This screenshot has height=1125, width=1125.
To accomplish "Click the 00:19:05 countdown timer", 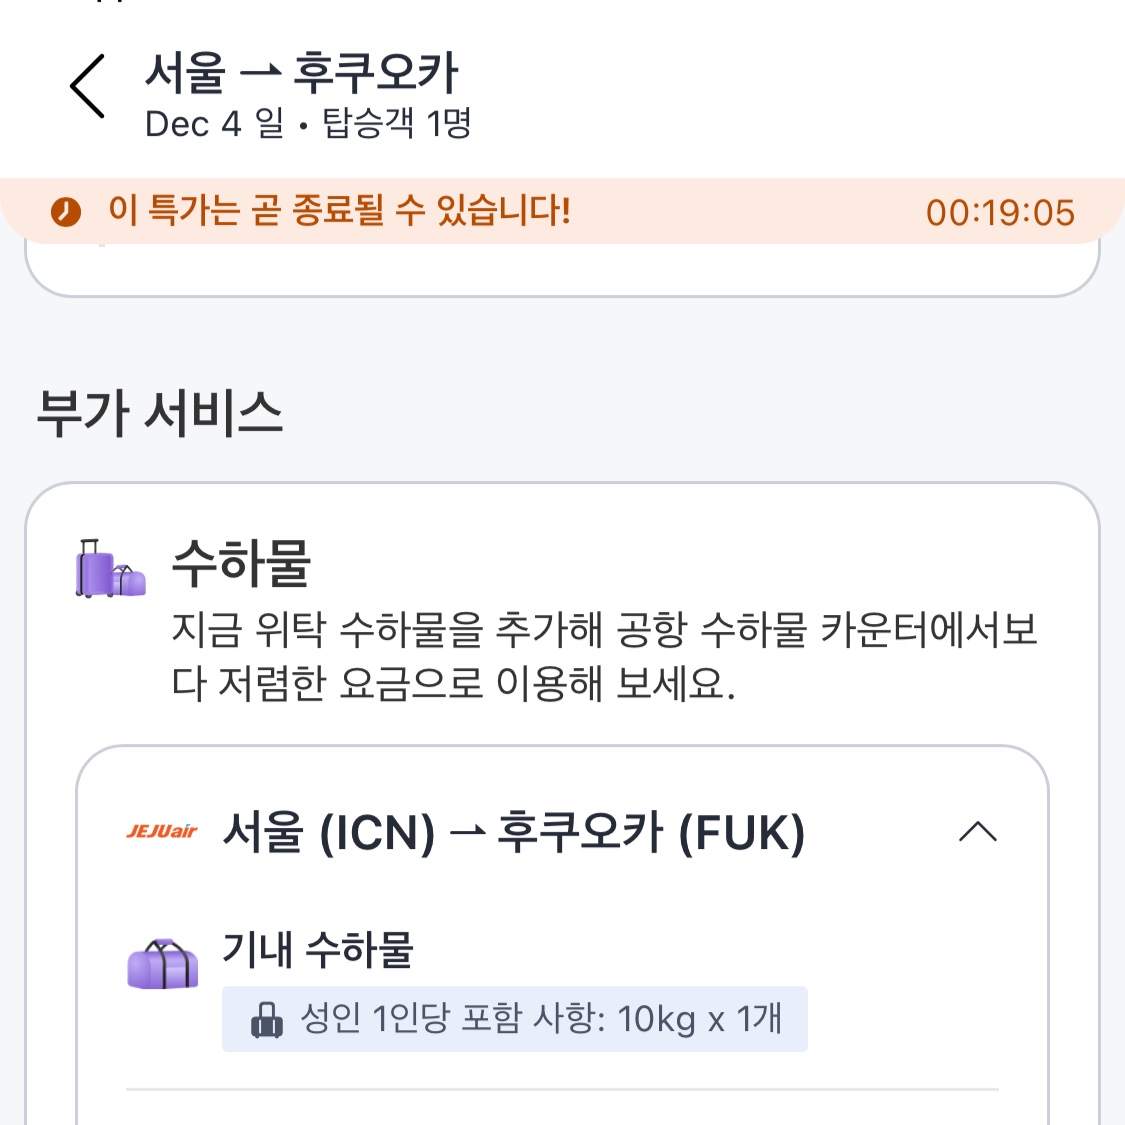I will (999, 212).
